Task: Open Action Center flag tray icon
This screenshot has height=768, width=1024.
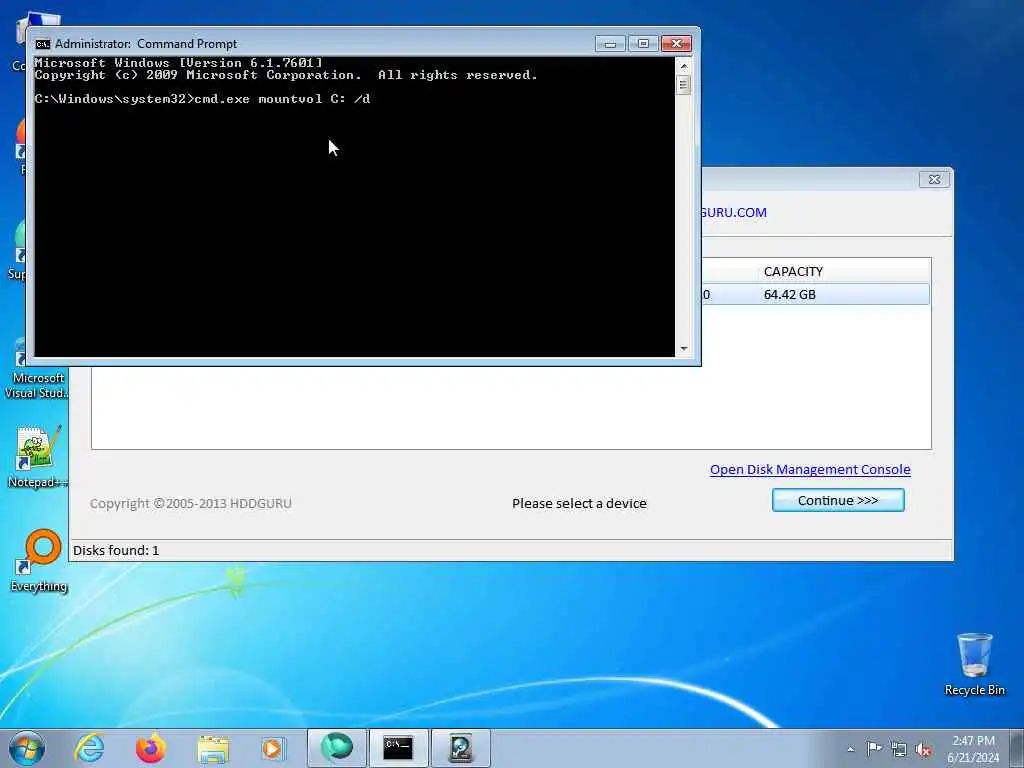Action: pyautogui.click(x=874, y=749)
